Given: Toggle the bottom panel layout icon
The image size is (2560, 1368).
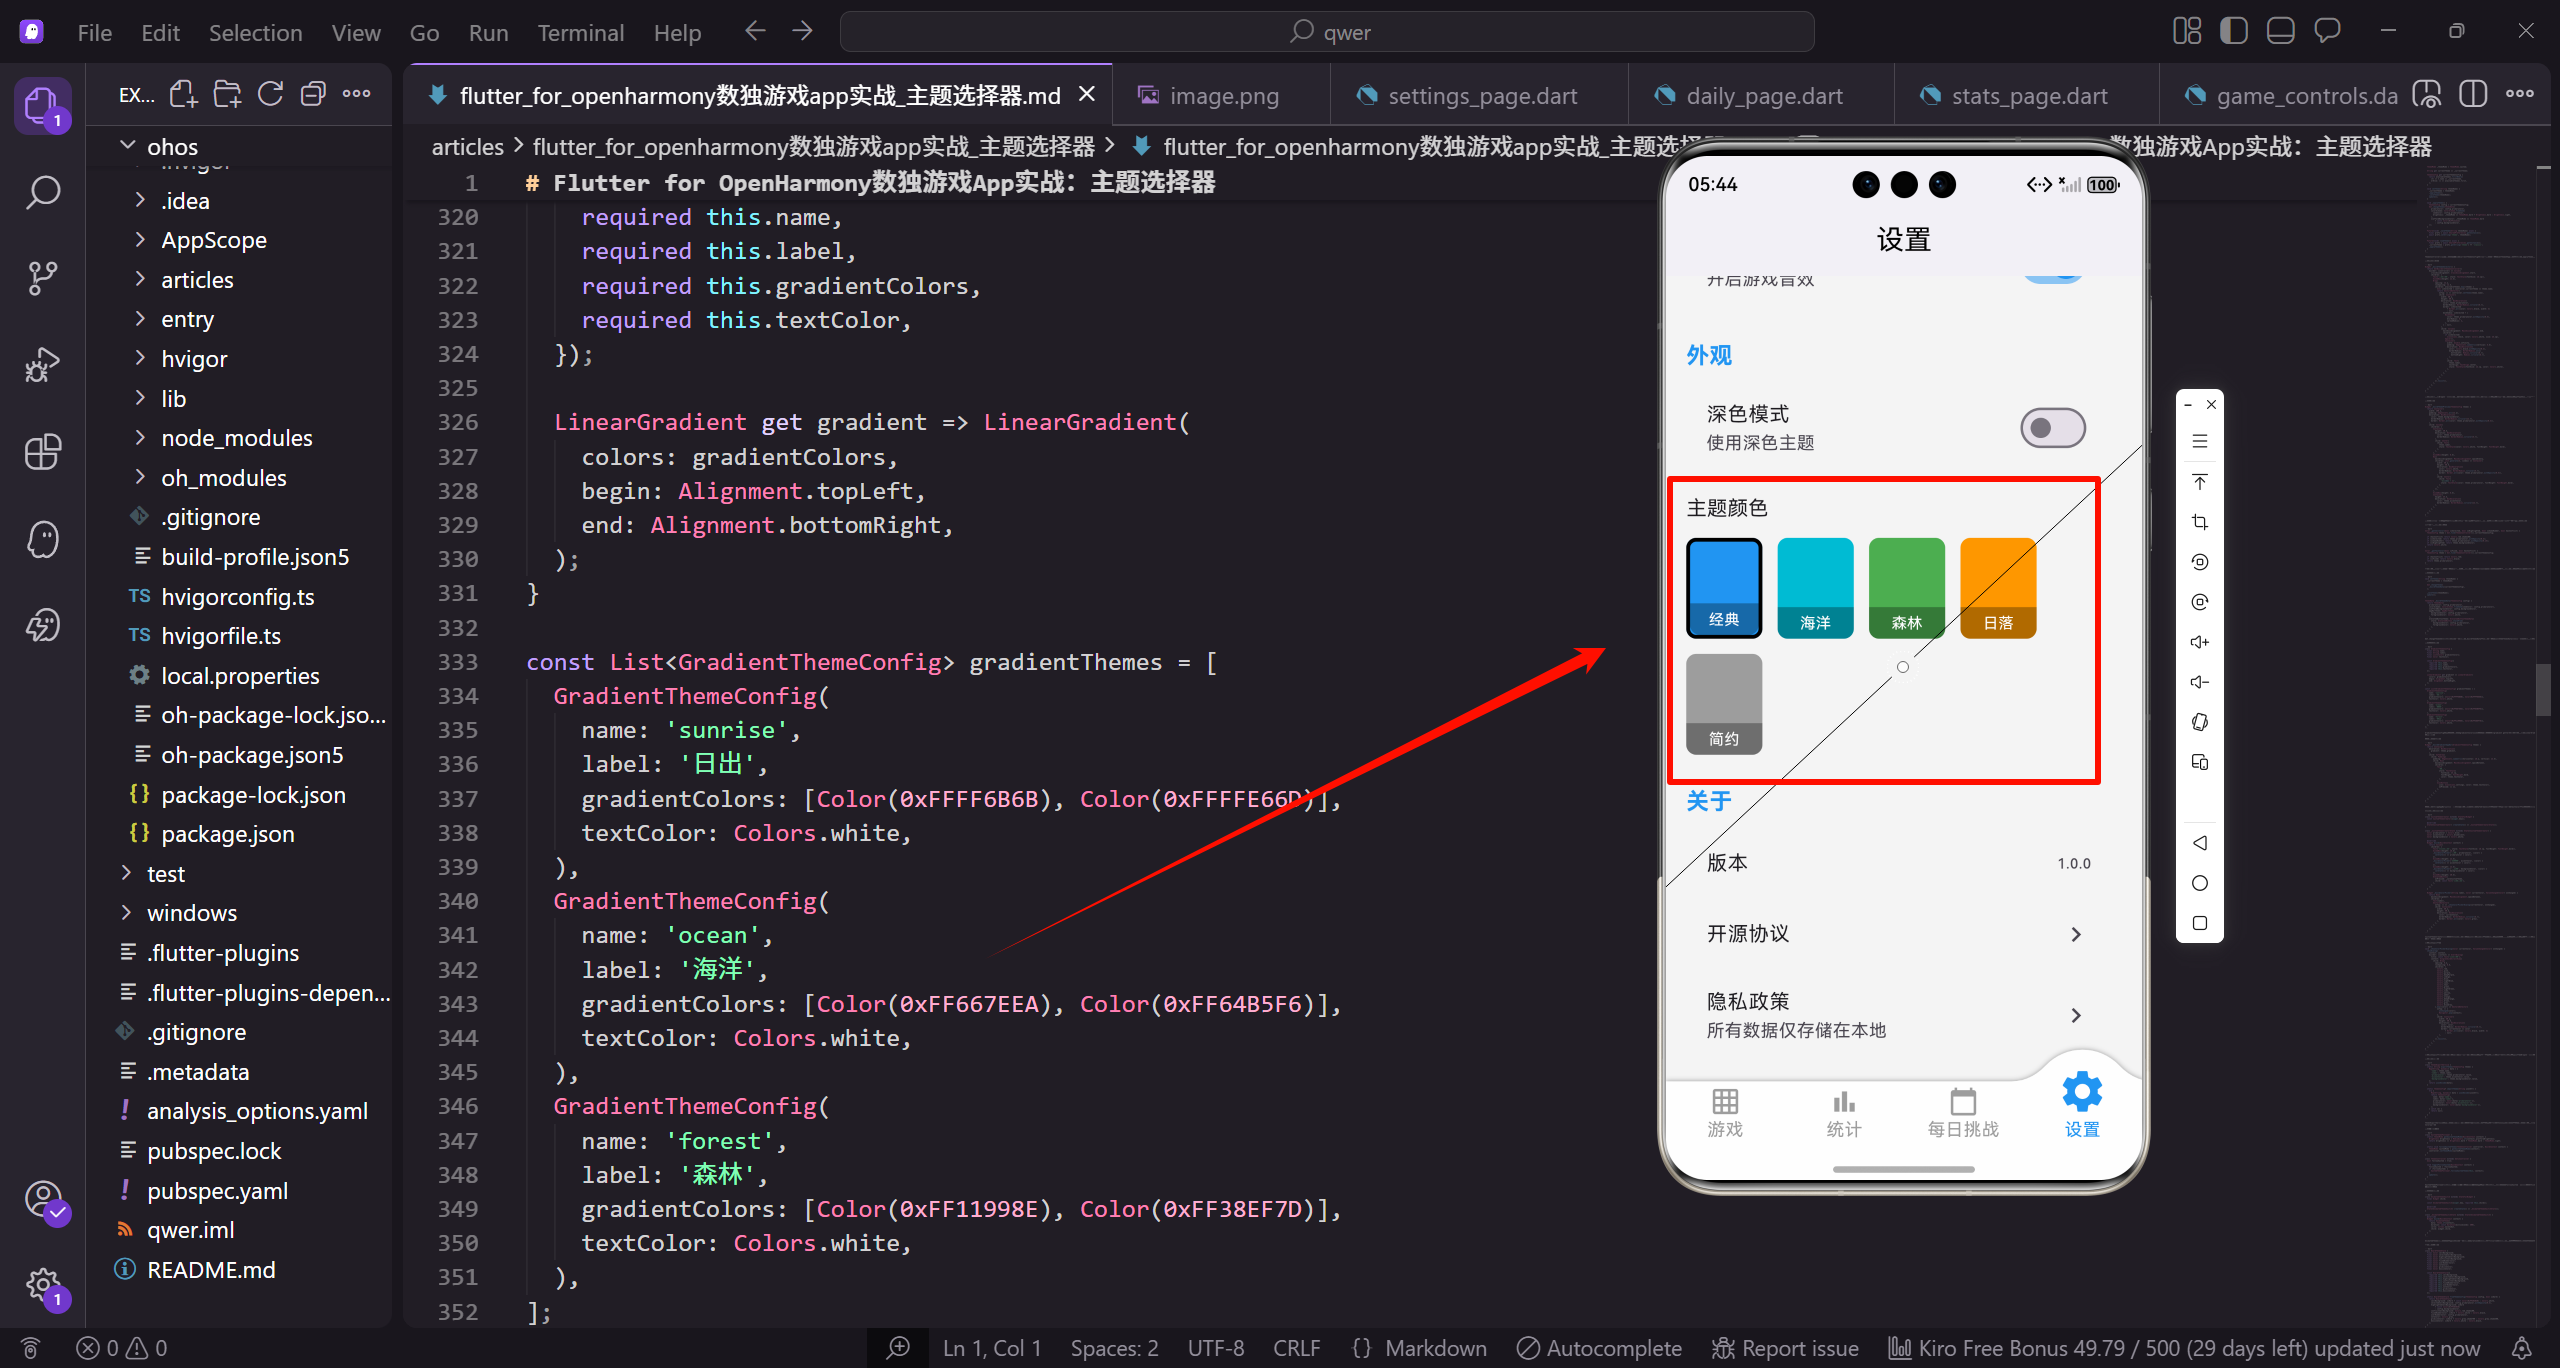Looking at the screenshot, I should (x=2280, y=32).
